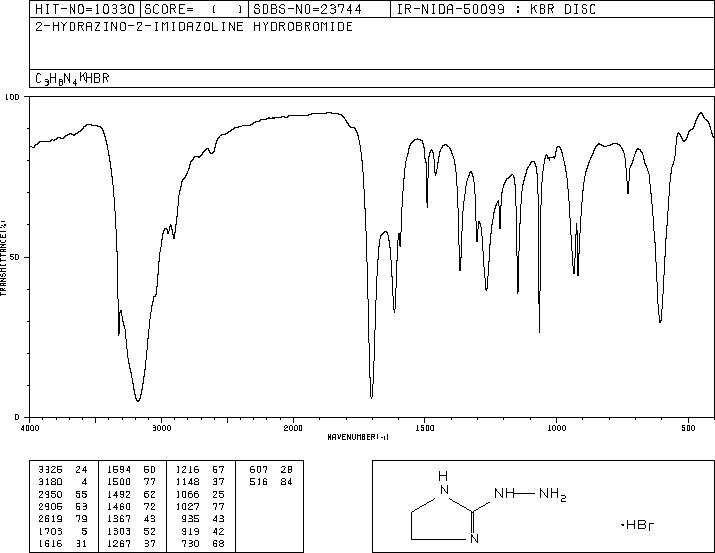The height and width of the screenshot is (553, 715).
Task: Click the deepest peak near 3180 wavenumber
Action: [x=138, y=399]
